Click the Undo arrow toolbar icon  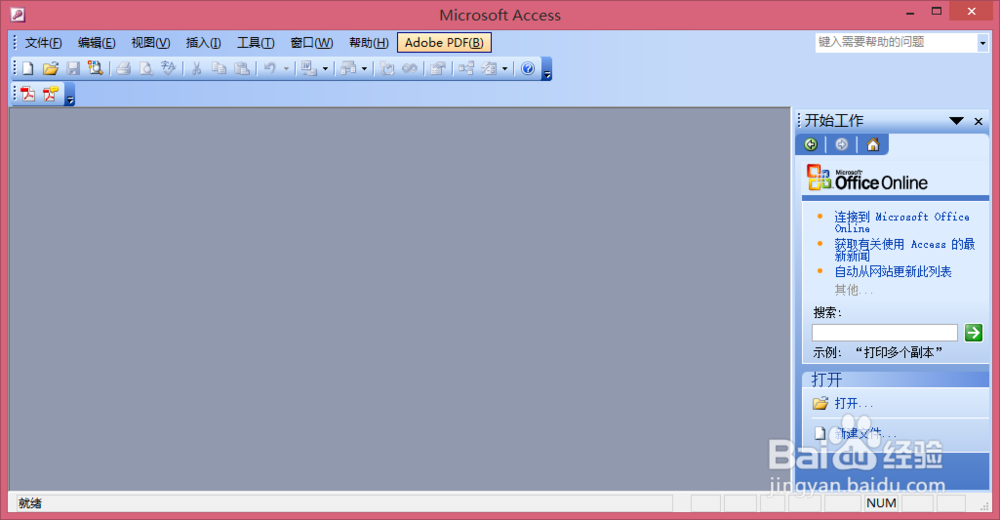[x=270, y=68]
